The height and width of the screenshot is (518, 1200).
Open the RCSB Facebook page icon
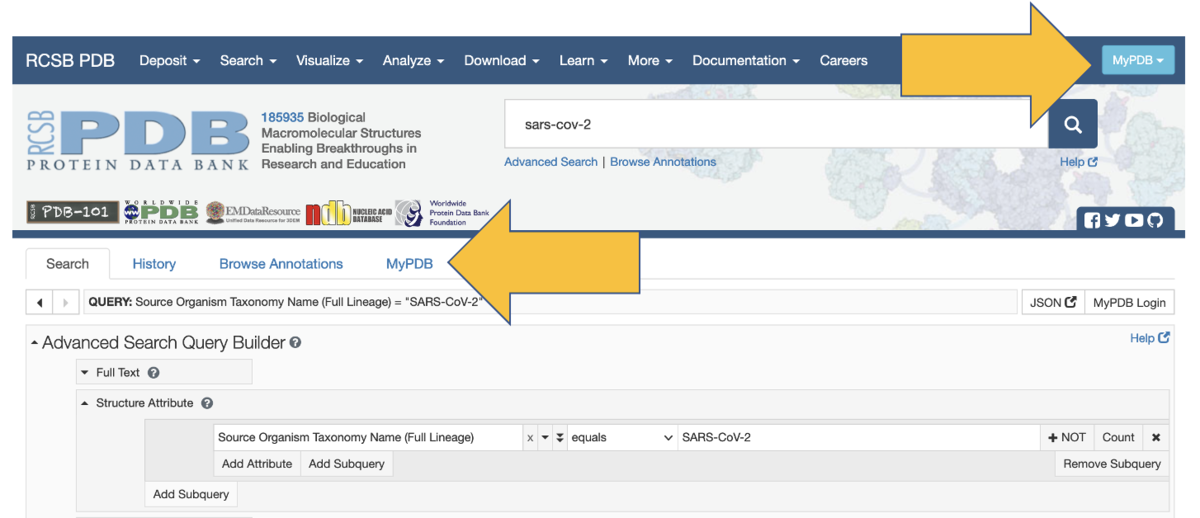click(1092, 221)
